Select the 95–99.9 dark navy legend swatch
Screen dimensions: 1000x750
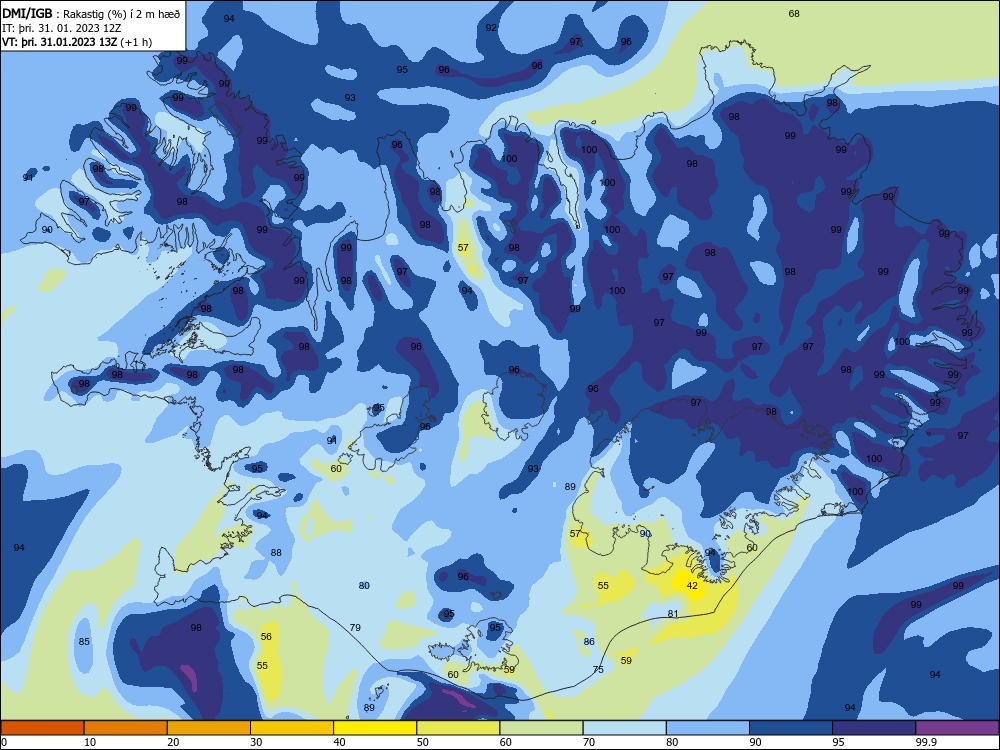(874, 728)
